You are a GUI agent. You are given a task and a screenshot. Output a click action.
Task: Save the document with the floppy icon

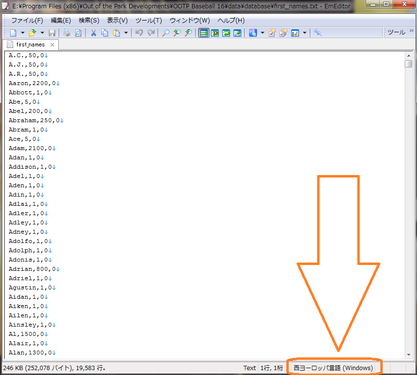tap(52, 33)
